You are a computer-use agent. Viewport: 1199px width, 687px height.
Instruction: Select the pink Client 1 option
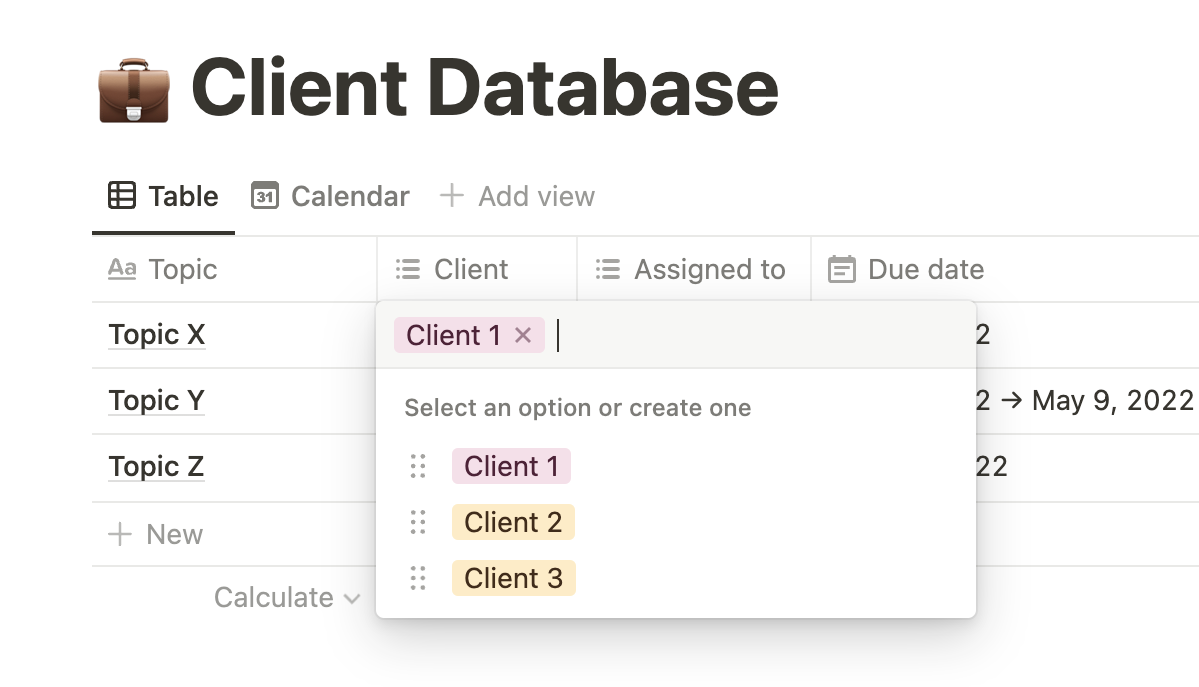click(x=511, y=466)
